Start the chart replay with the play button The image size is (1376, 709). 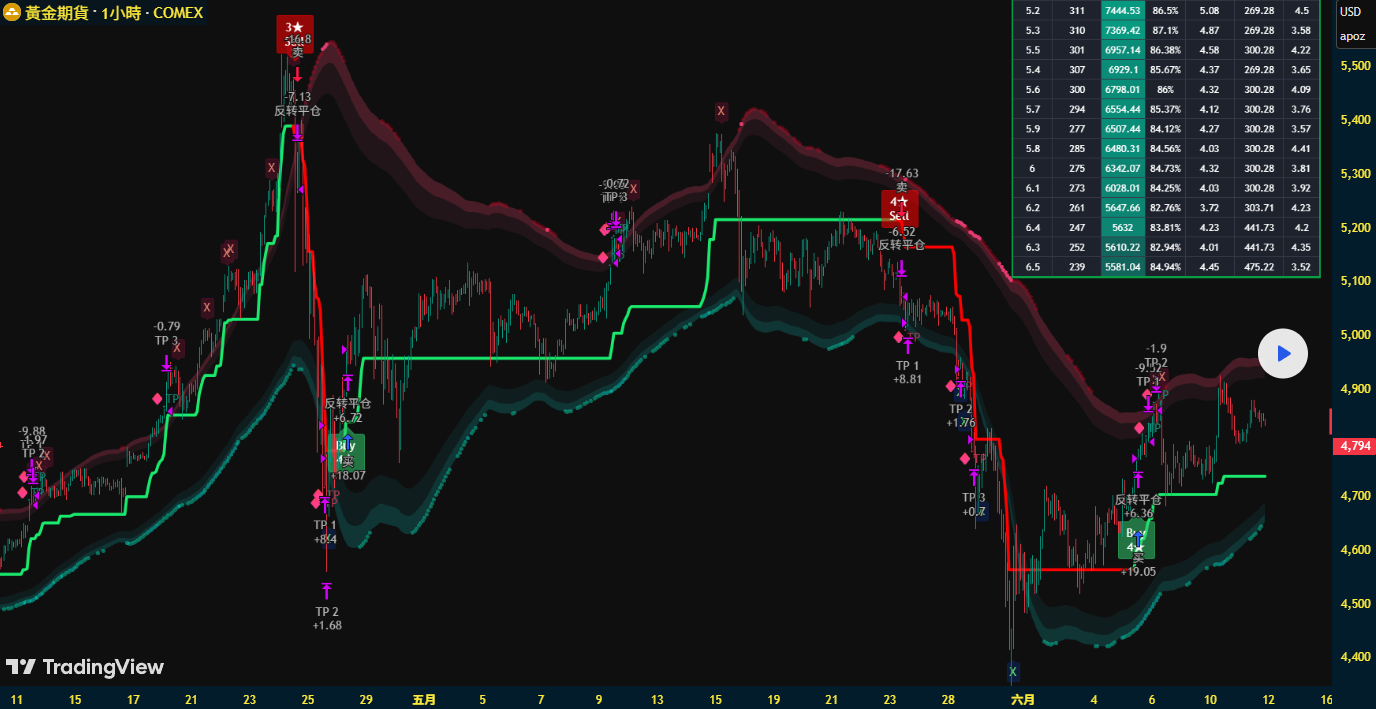tap(1283, 353)
